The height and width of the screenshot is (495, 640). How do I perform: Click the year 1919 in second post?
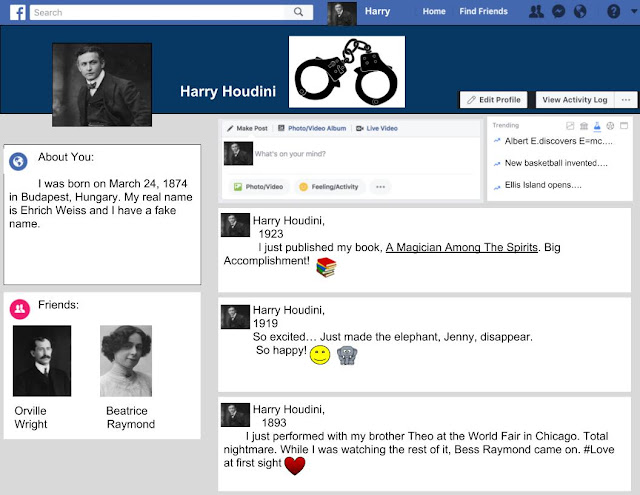click(265, 323)
